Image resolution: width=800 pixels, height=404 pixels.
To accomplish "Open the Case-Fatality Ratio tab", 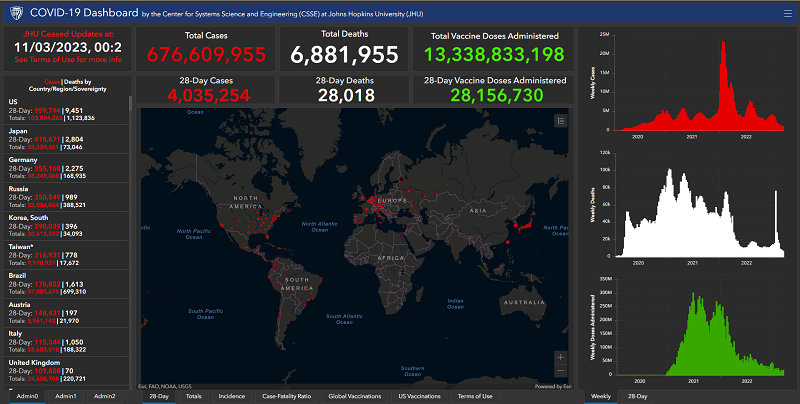I will click(x=286, y=396).
